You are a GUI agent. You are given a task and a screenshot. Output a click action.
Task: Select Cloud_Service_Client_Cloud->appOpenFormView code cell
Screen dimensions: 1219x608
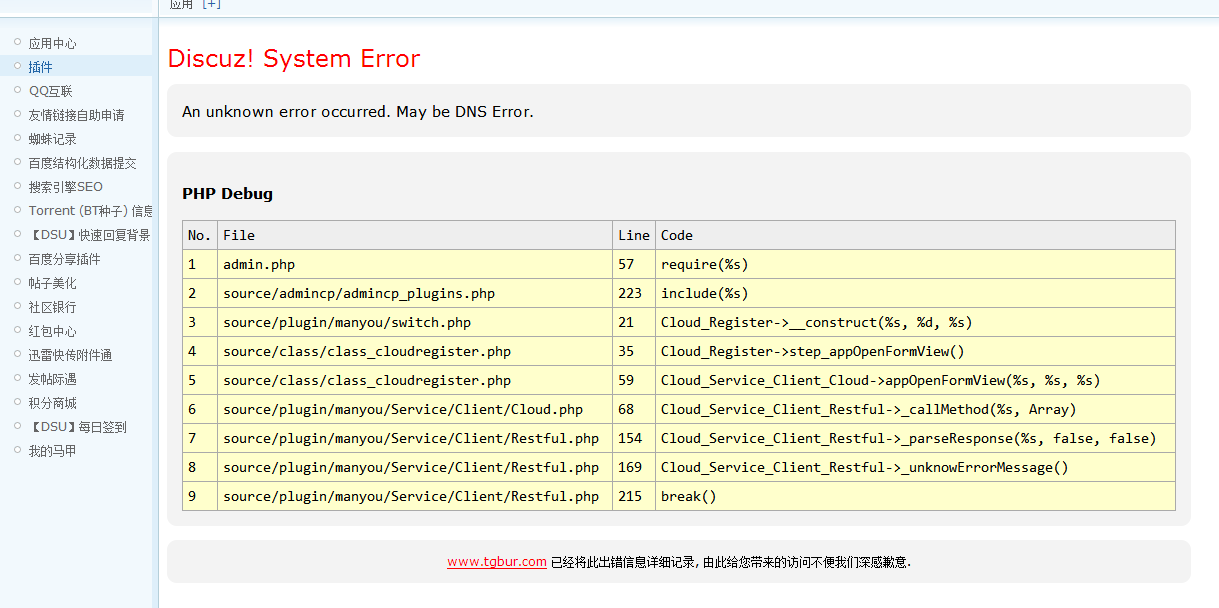(915, 380)
